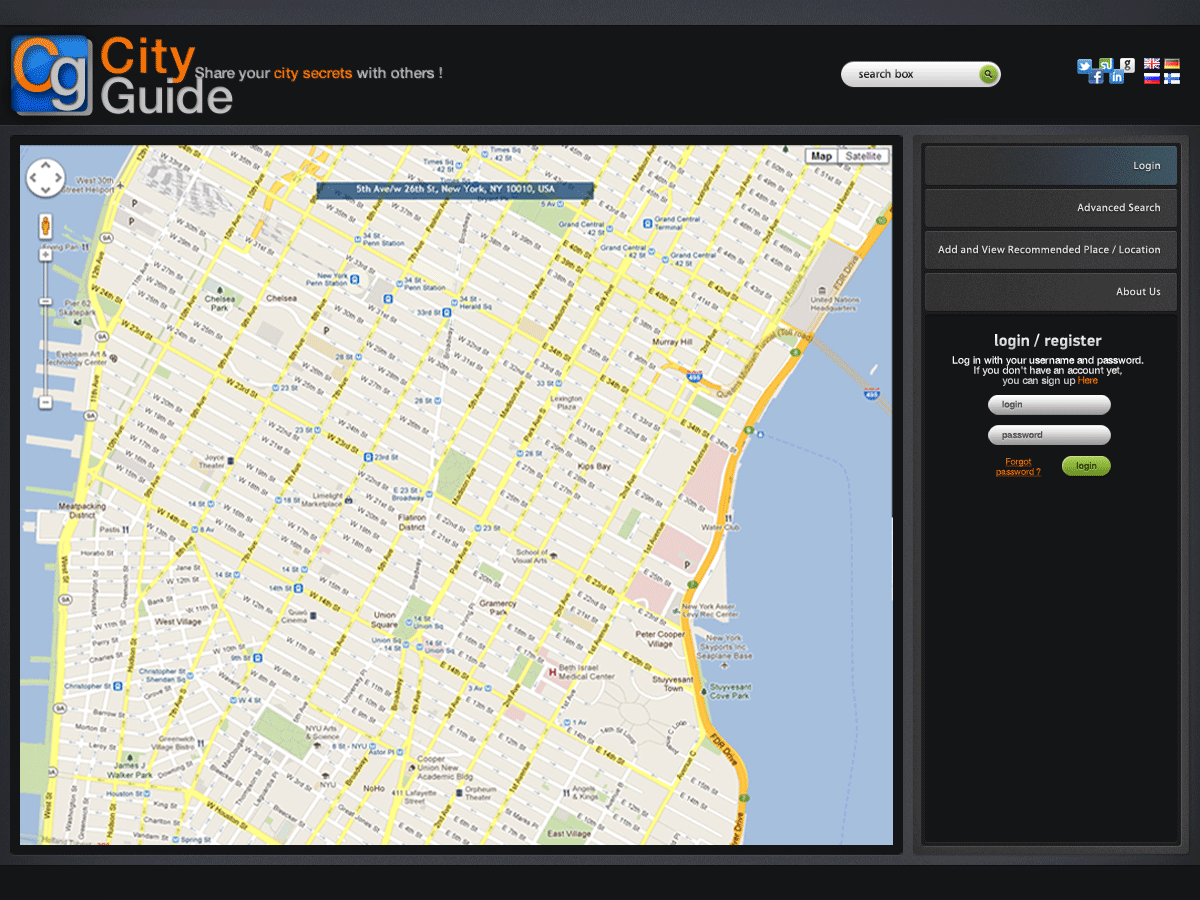
Task: Click the Peter Cooper Village label
Action: coord(660,639)
